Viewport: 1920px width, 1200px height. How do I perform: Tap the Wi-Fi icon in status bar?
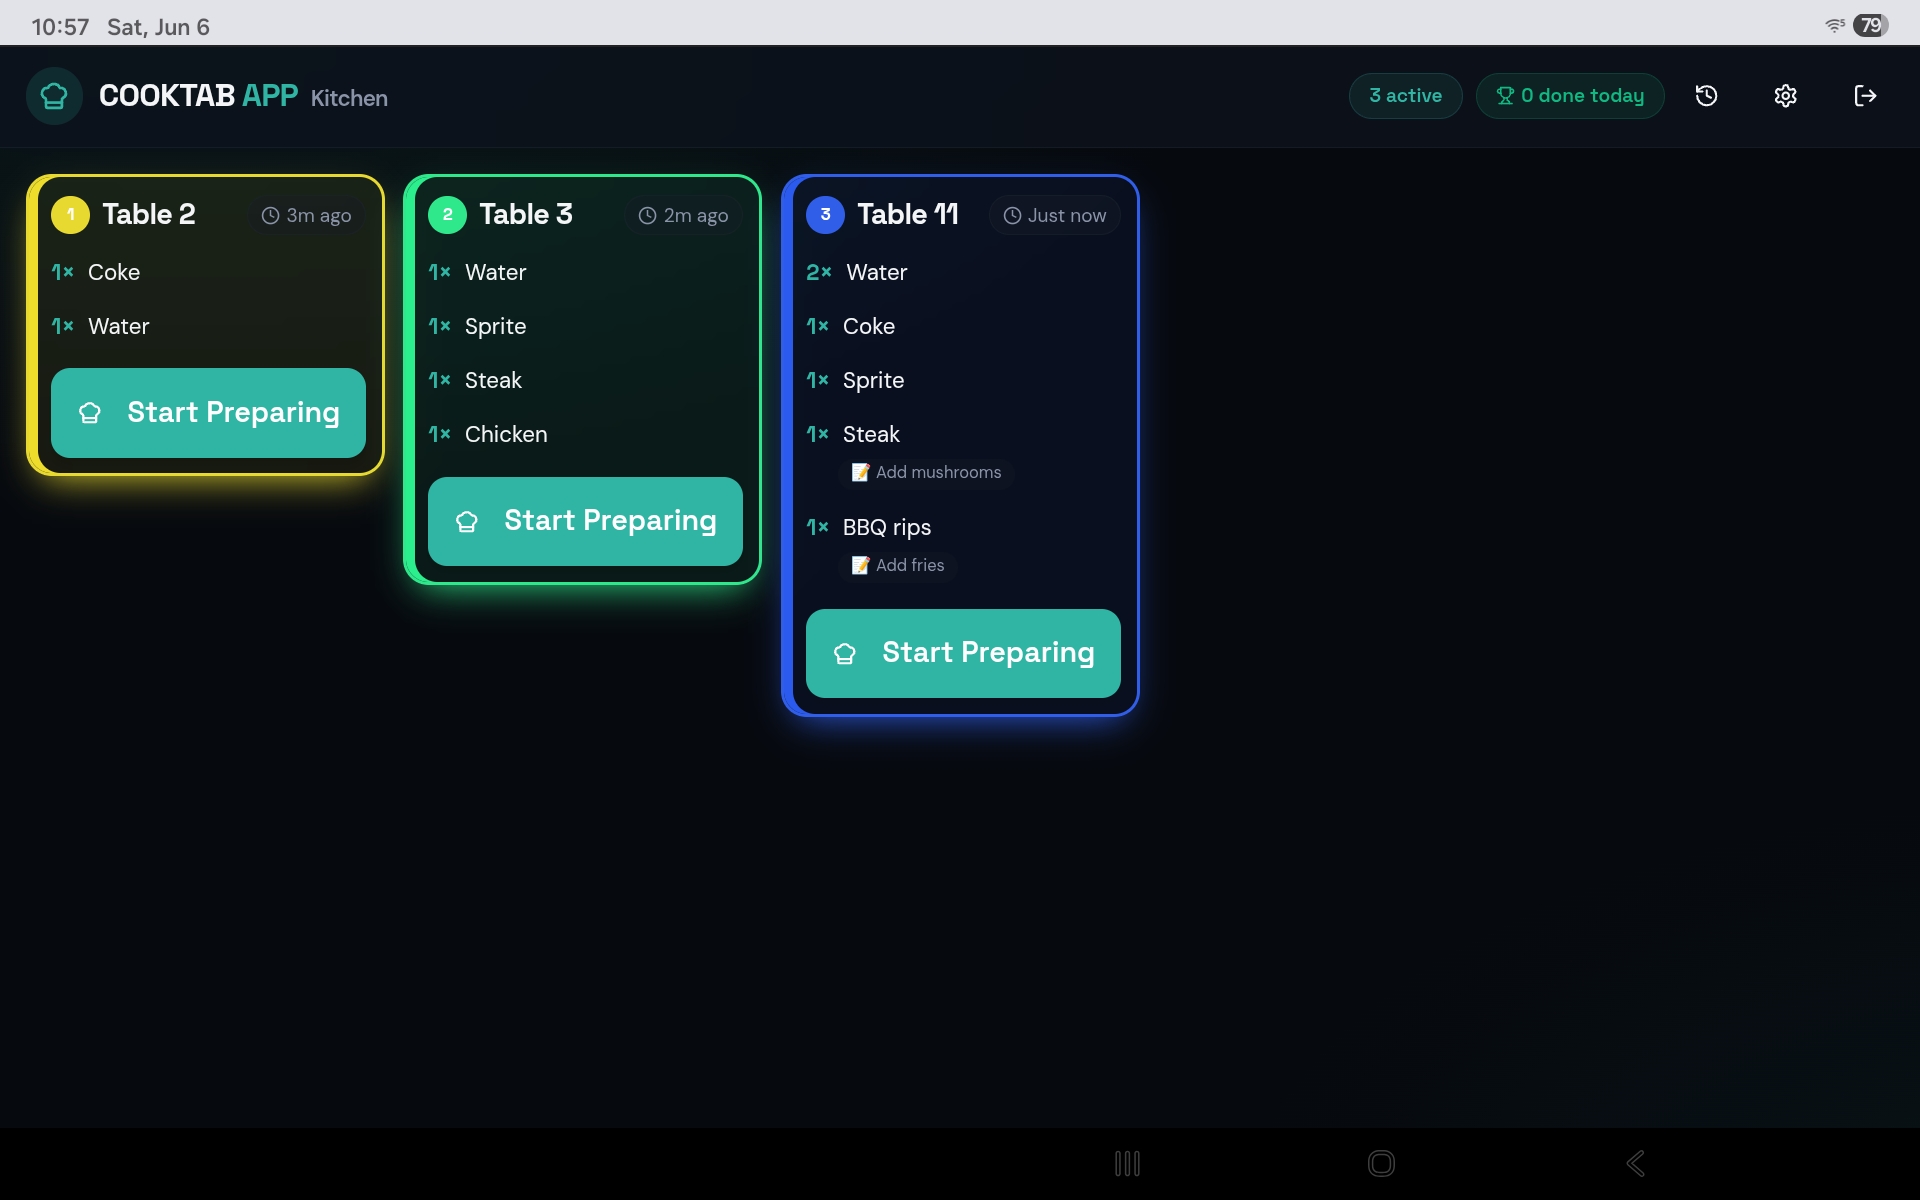tap(1835, 26)
